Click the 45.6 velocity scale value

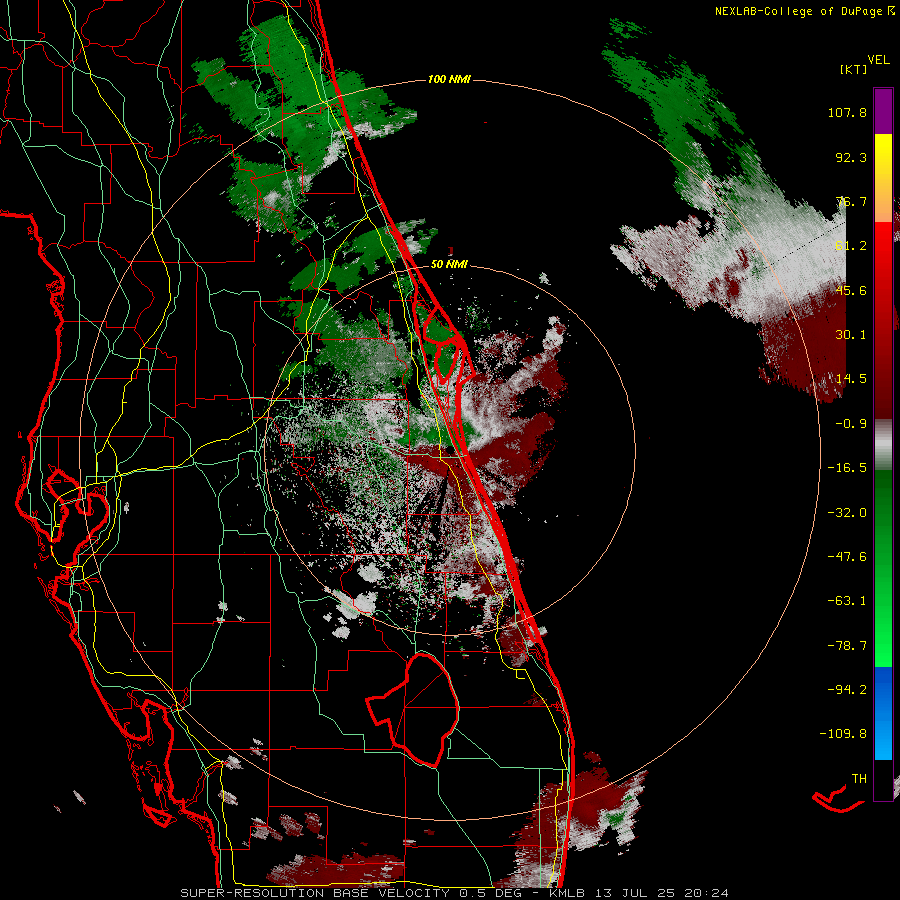tap(851, 290)
